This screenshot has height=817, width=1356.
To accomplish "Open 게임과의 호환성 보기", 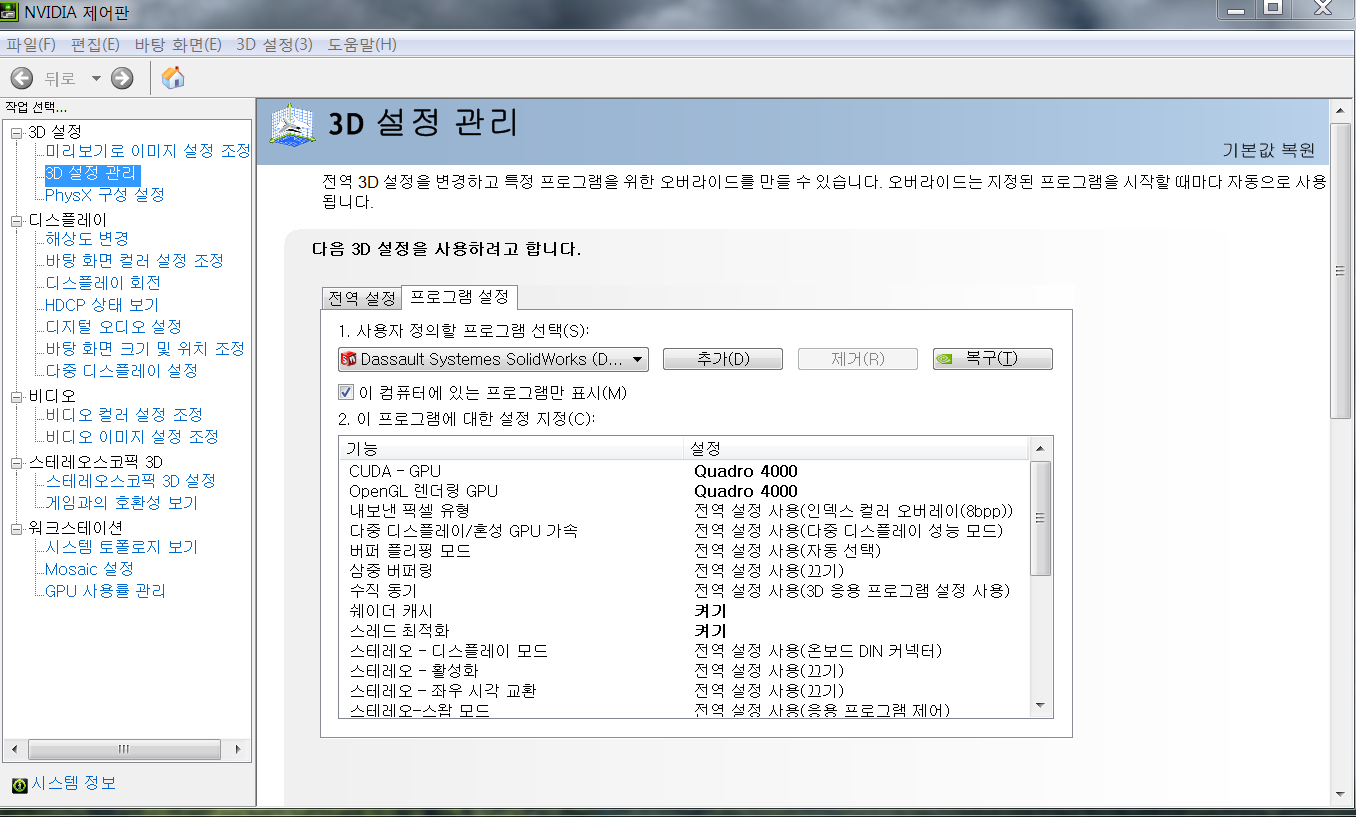I will pyautogui.click(x=121, y=503).
